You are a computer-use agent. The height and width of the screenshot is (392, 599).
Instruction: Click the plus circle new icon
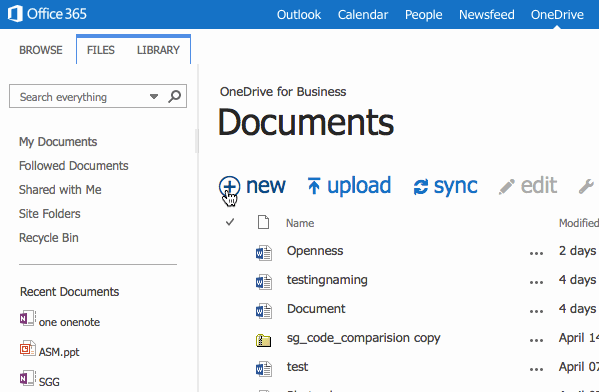230,186
